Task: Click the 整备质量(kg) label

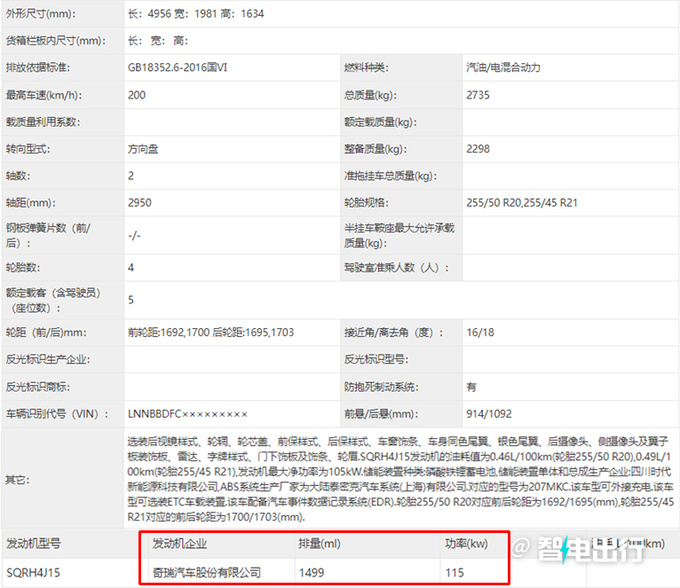Action: coord(376,149)
